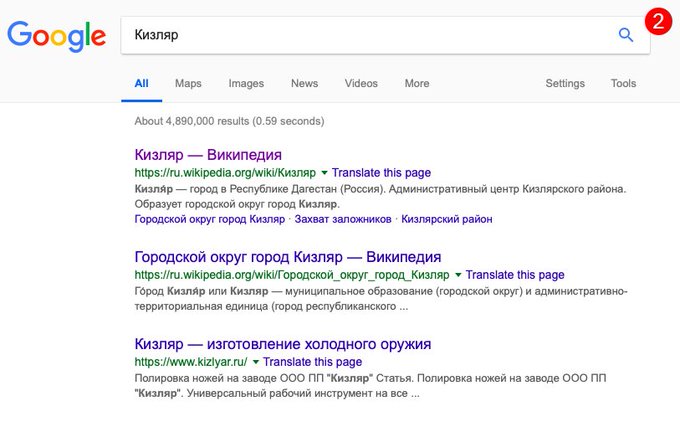Open the Images tab
This screenshot has width=680, height=432.
[x=246, y=83]
